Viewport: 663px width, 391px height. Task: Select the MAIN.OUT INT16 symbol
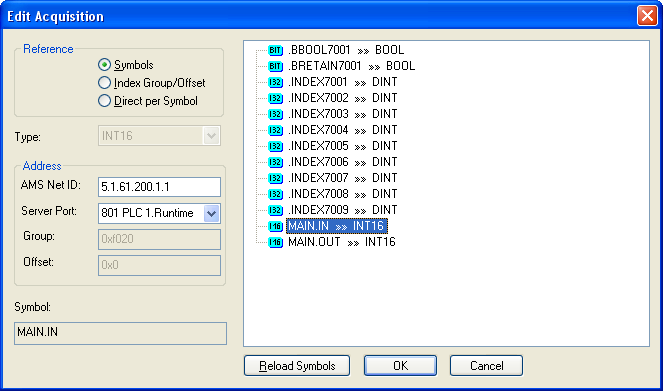point(342,242)
